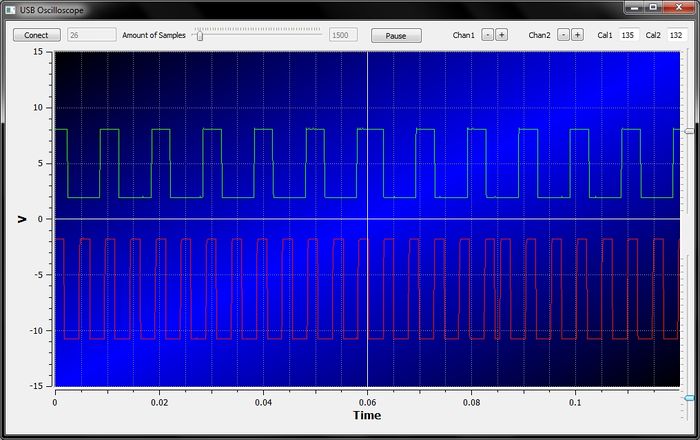Click the Conect button

point(36,35)
